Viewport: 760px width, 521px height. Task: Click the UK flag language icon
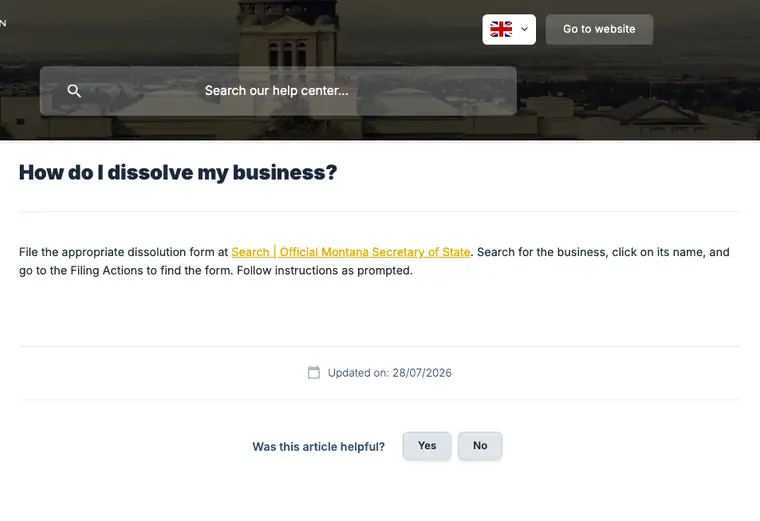coord(501,29)
